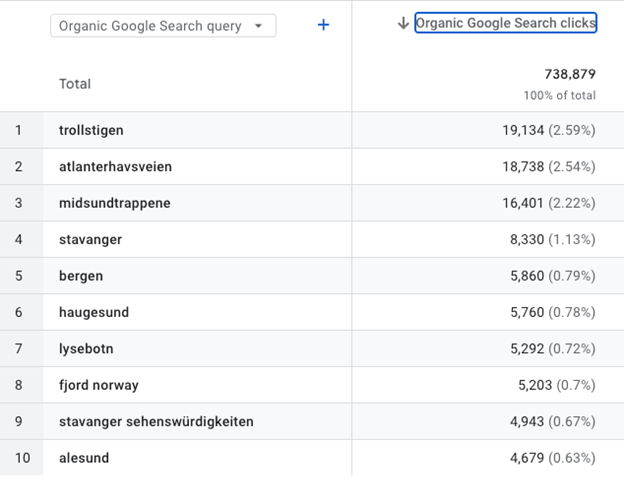The height and width of the screenshot is (499, 624).
Task: Click the Total row label
Action: [75, 84]
